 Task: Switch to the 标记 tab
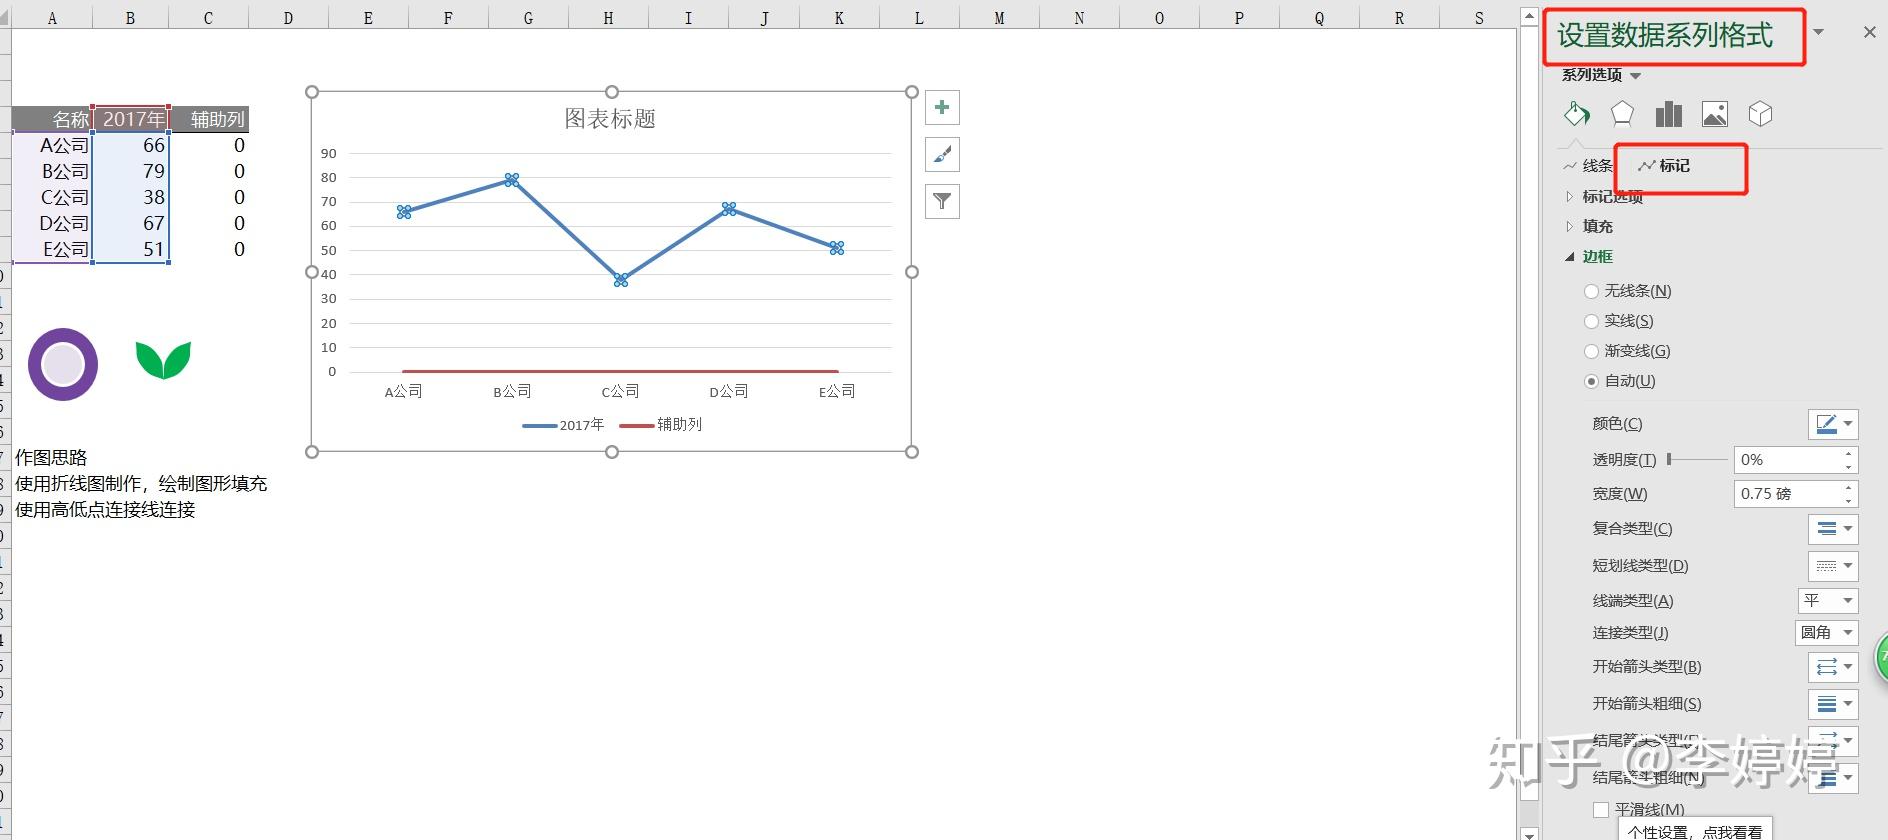(1664, 166)
